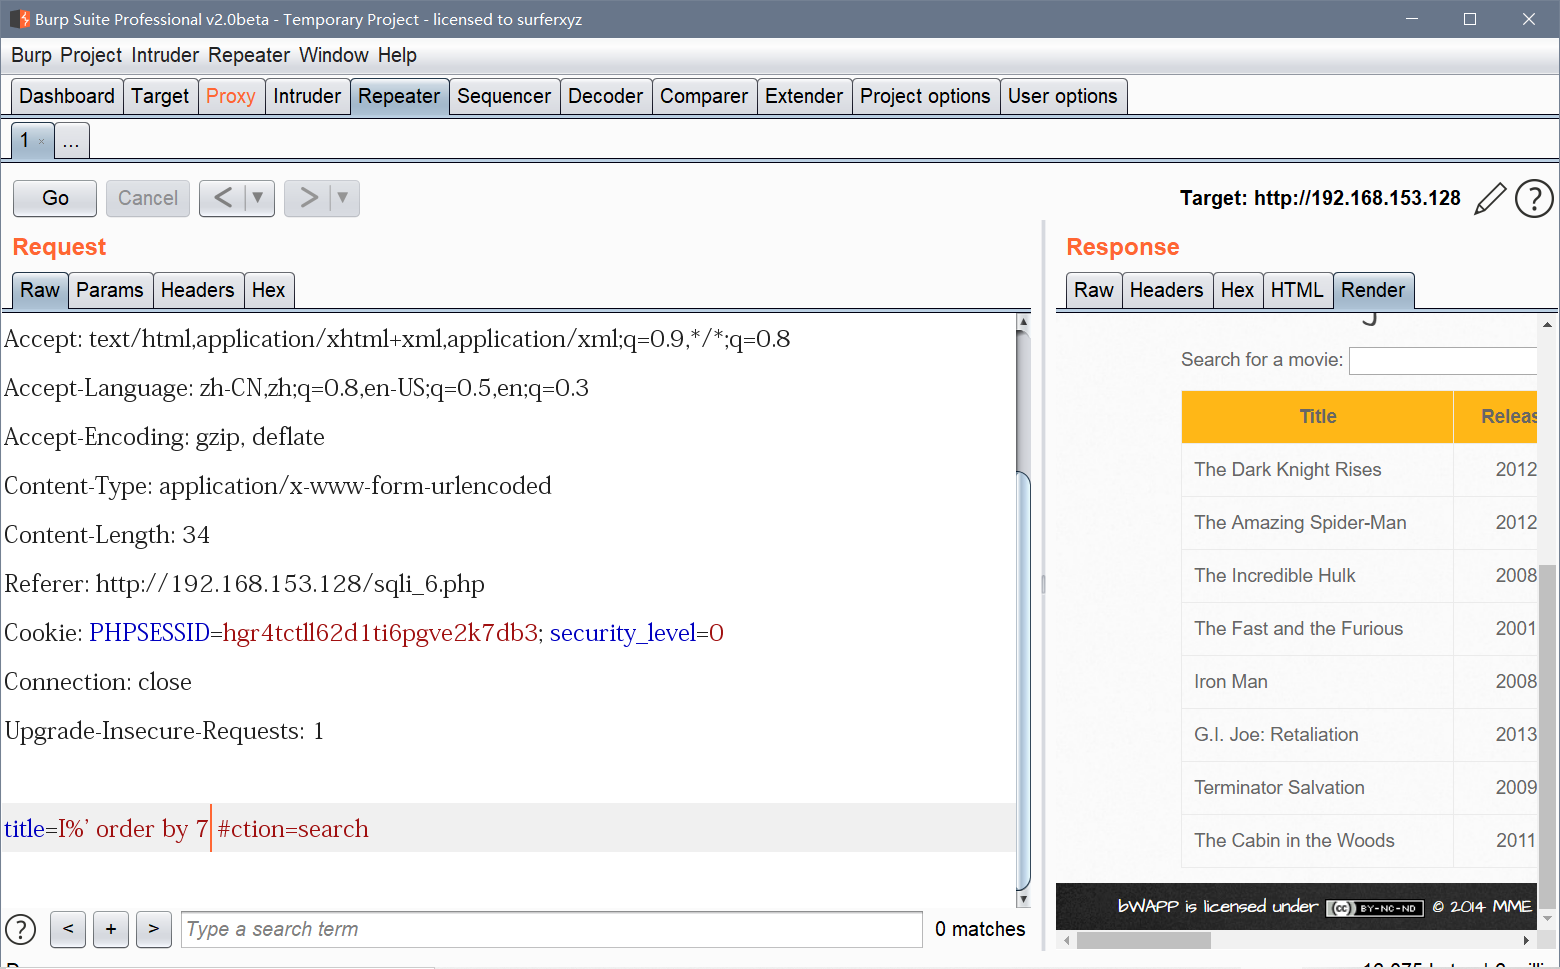The height and width of the screenshot is (969, 1560).
Task: Click the pencil icon to edit target
Action: point(1490,198)
